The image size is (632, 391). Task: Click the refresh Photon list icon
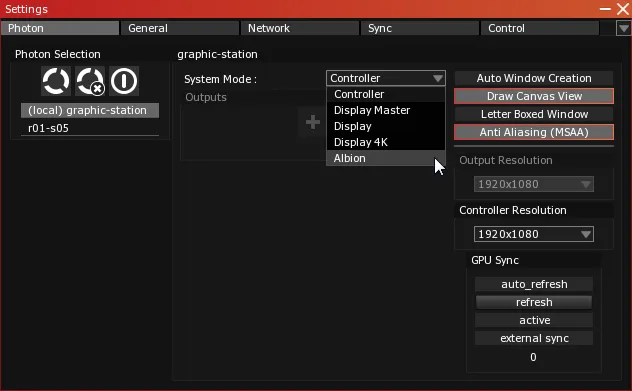point(56,81)
